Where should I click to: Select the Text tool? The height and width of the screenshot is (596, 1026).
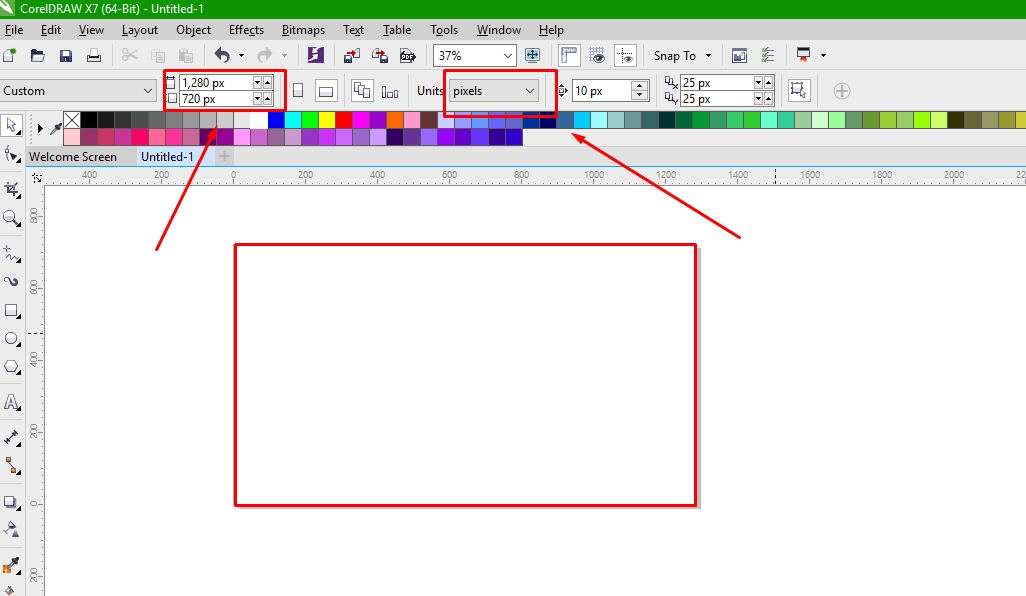pyautogui.click(x=12, y=402)
